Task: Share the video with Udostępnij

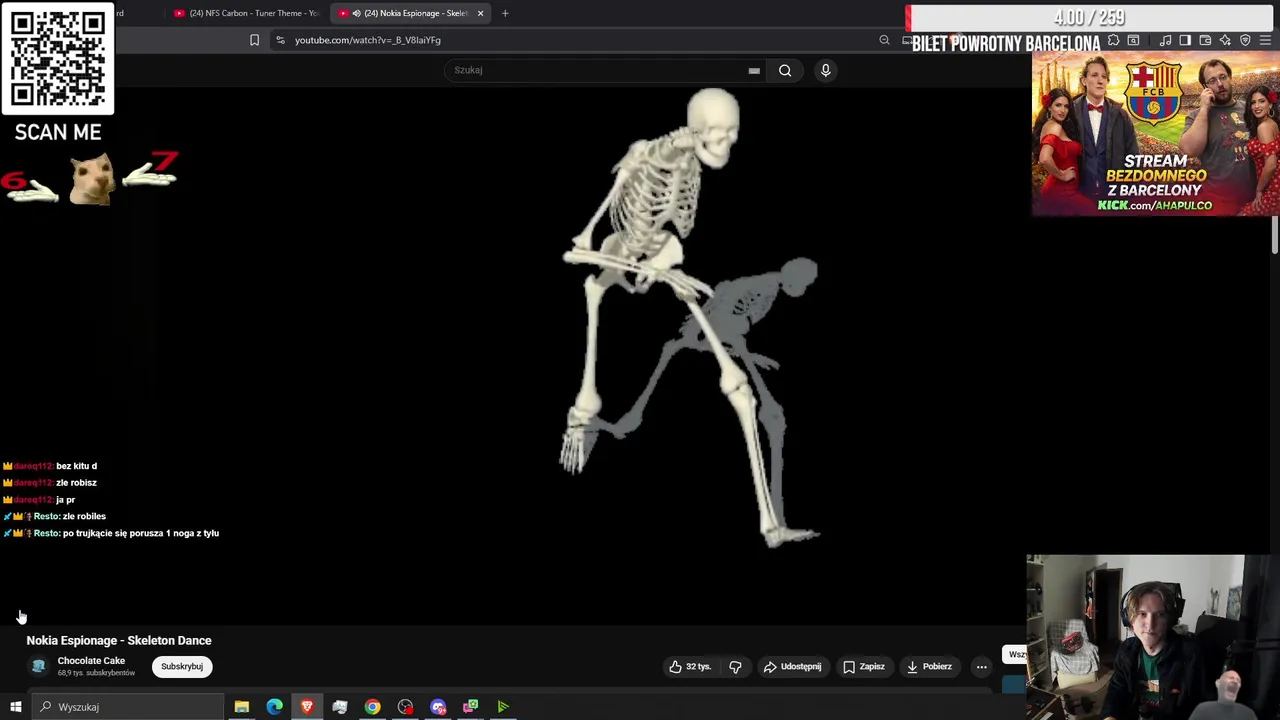Action: coord(792,666)
